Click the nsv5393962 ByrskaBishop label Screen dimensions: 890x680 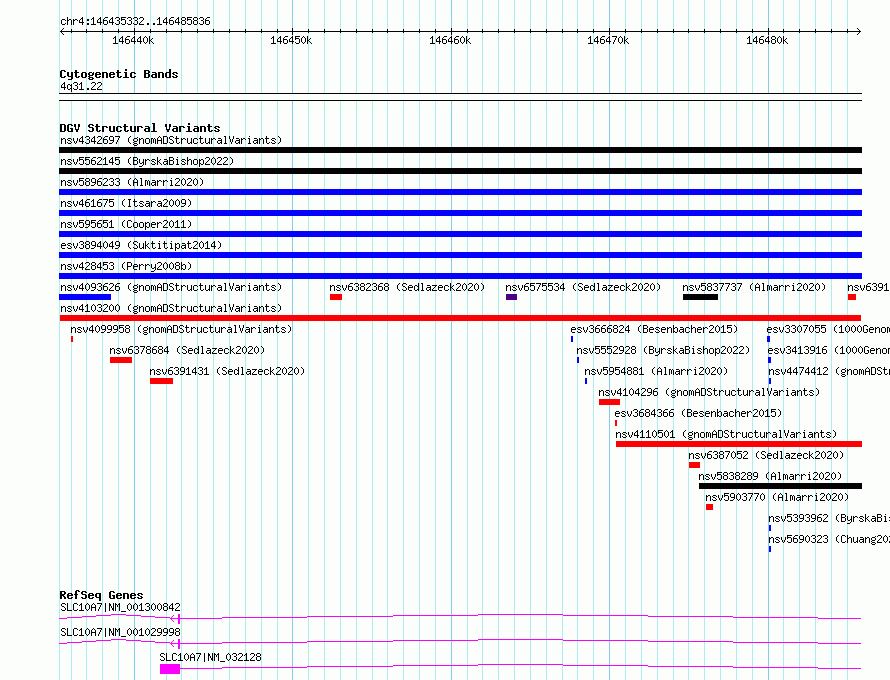pyautogui.click(x=829, y=518)
